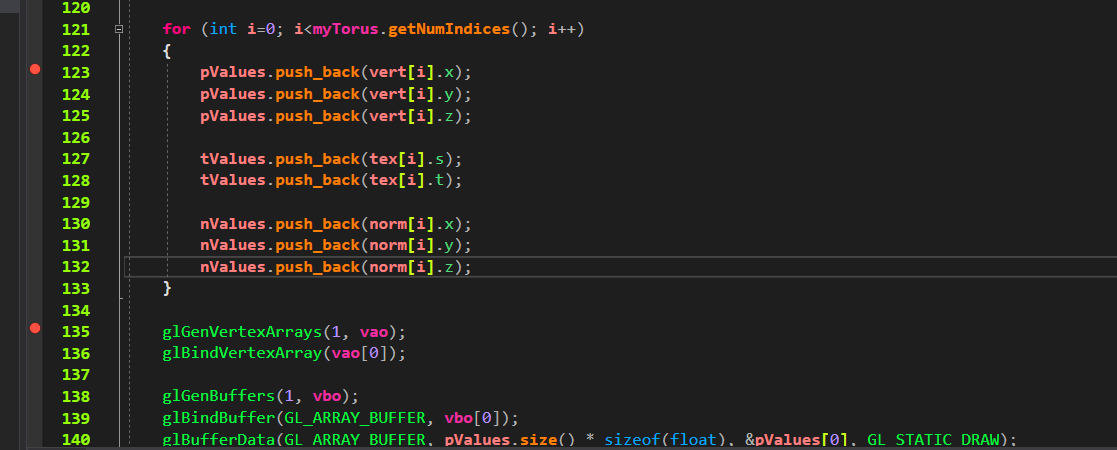Collapse the for loop at line 121
1117x450 pixels.
click(119, 29)
